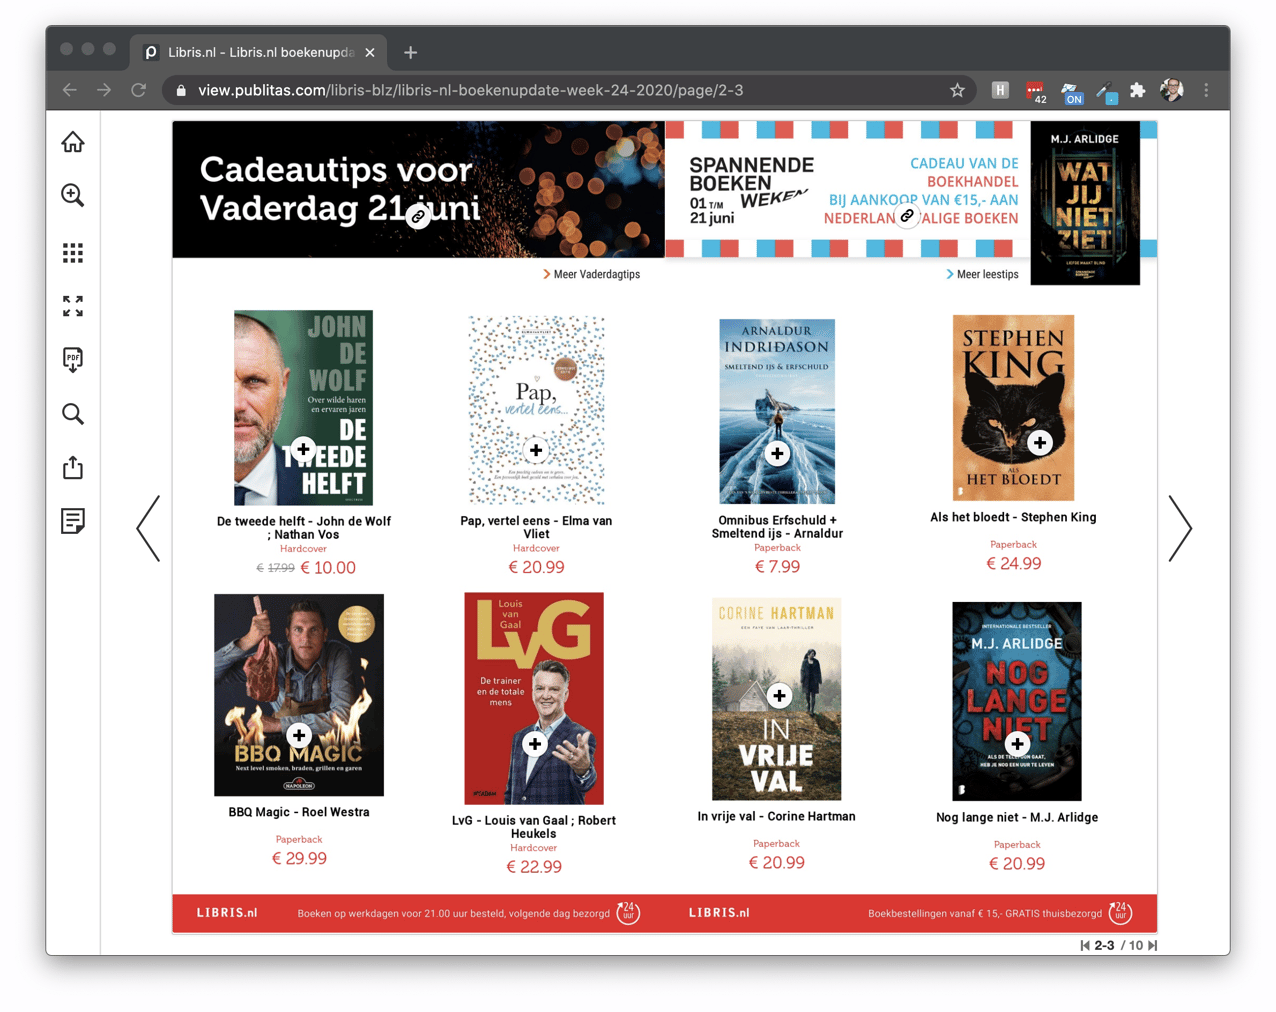Open the Chrome three-dot menu
This screenshot has width=1276, height=1012.
pyautogui.click(x=1206, y=90)
